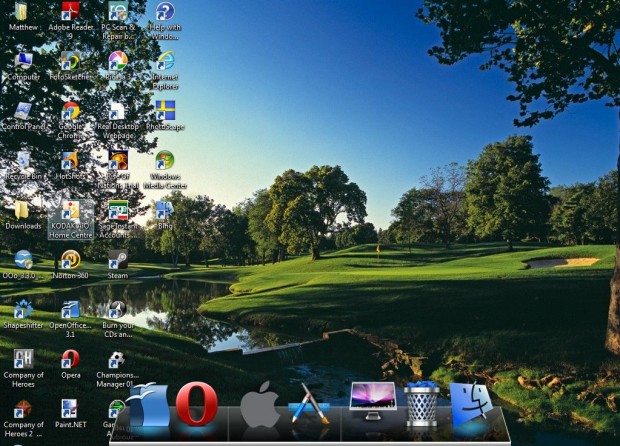Click the Apple logo in the dock
The image size is (620, 446).
(x=259, y=403)
